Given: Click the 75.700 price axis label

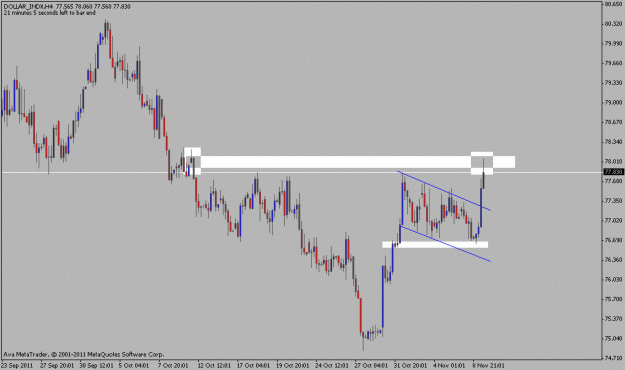Looking at the screenshot, I should pos(614,299).
